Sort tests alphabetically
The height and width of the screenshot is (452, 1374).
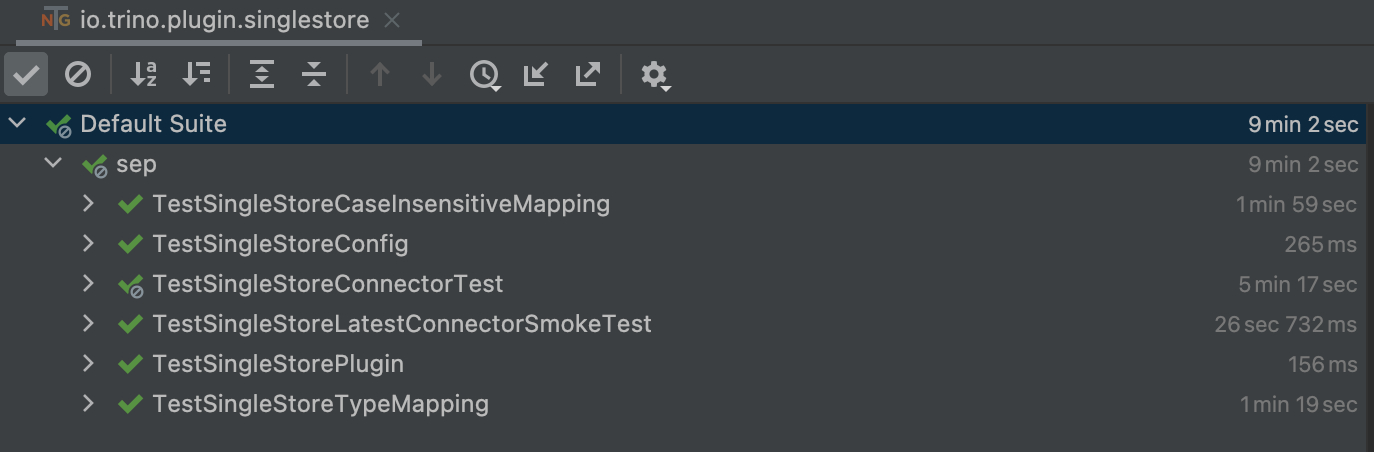point(145,75)
